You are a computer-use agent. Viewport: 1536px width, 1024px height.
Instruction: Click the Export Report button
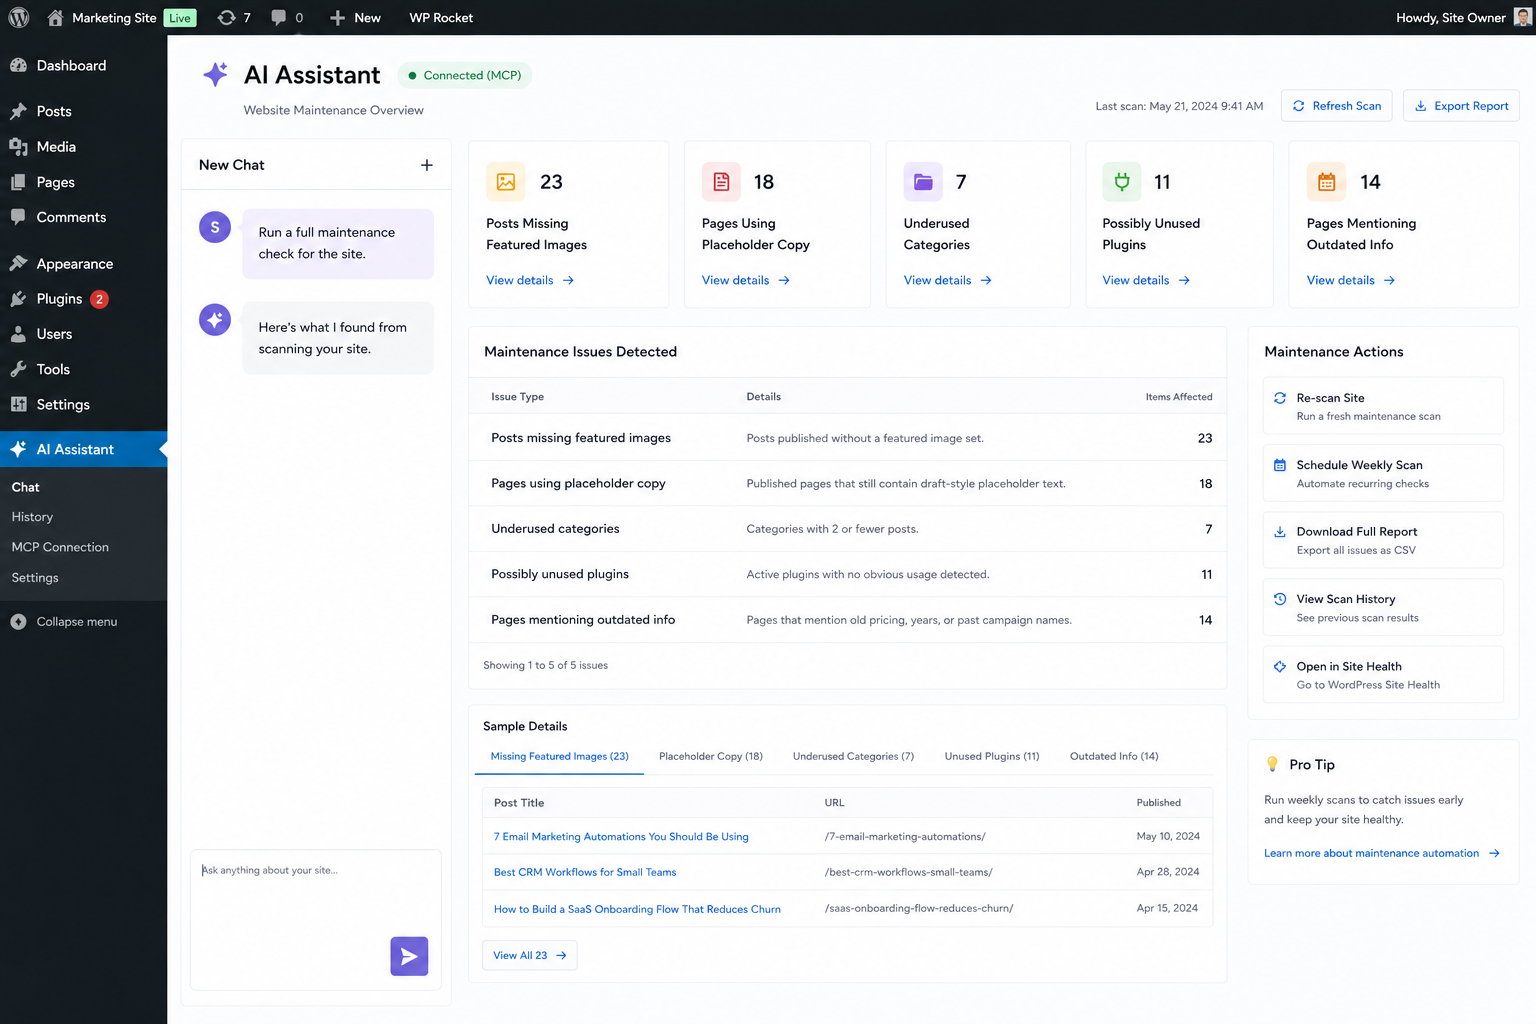point(1461,106)
